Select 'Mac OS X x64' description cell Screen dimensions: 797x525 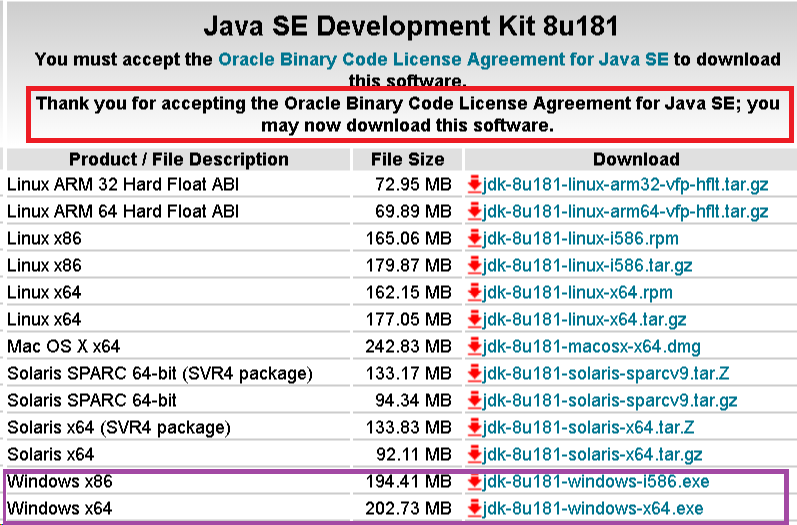pos(64,347)
